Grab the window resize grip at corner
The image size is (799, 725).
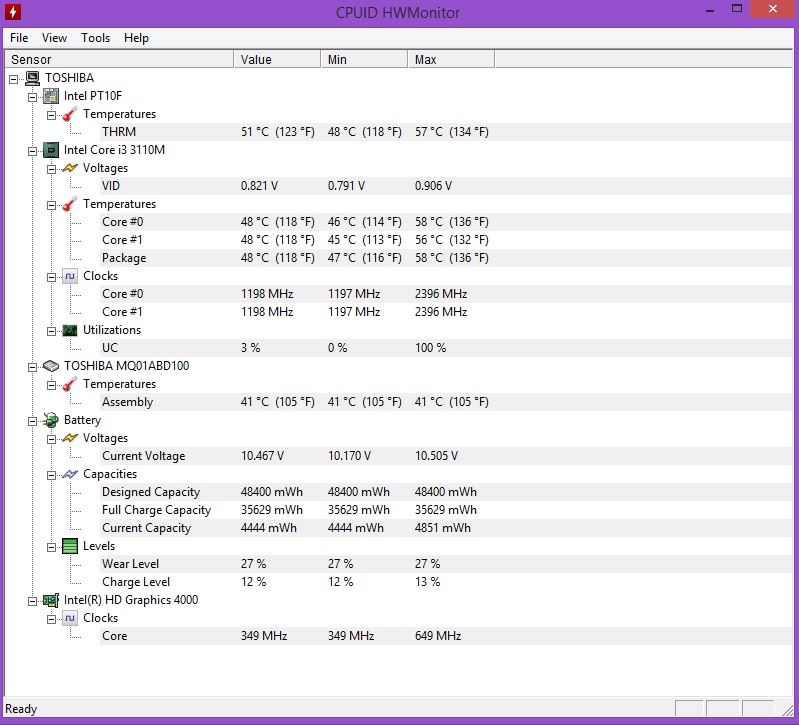[787, 709]
